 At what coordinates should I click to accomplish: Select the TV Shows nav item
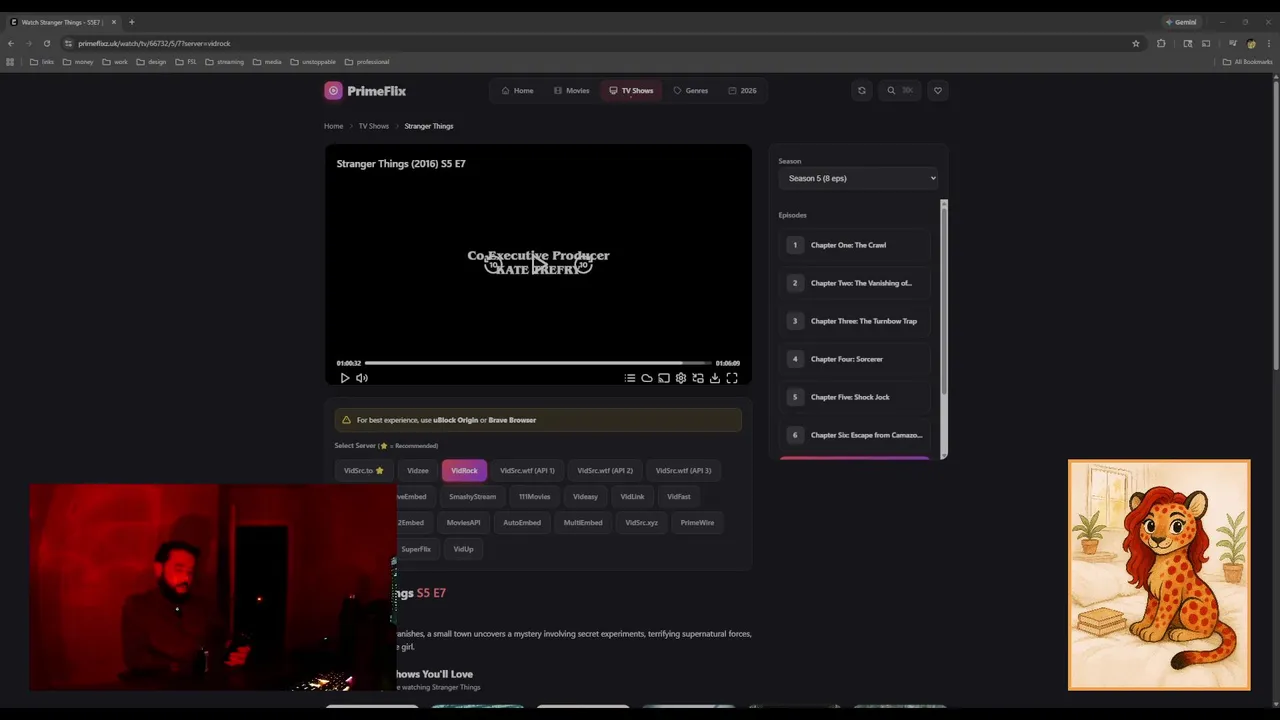coord(631,90)
